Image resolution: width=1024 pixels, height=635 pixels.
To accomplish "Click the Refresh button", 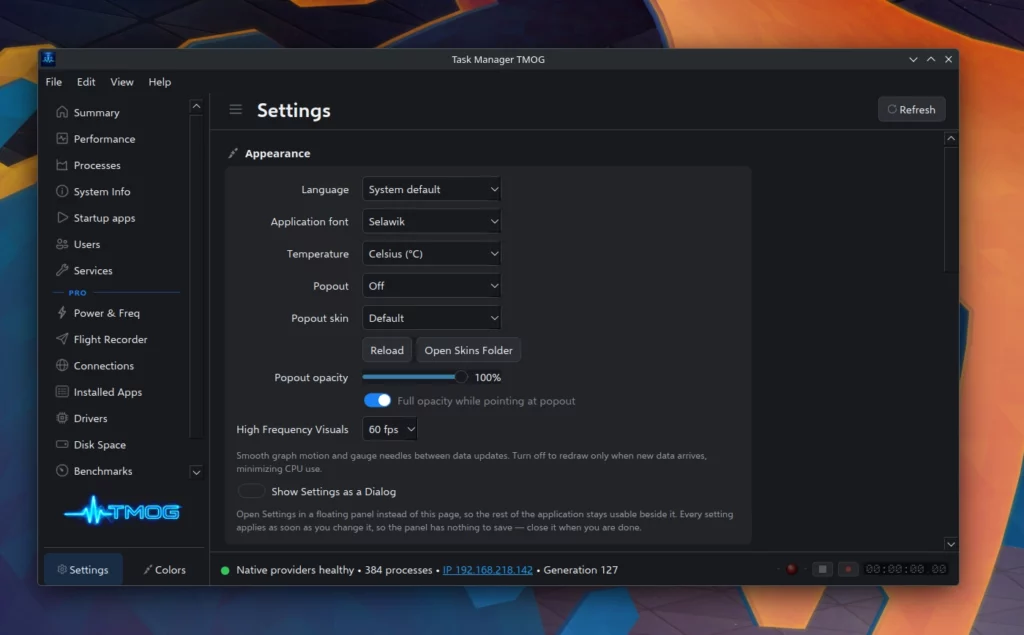I will (912, 110).
